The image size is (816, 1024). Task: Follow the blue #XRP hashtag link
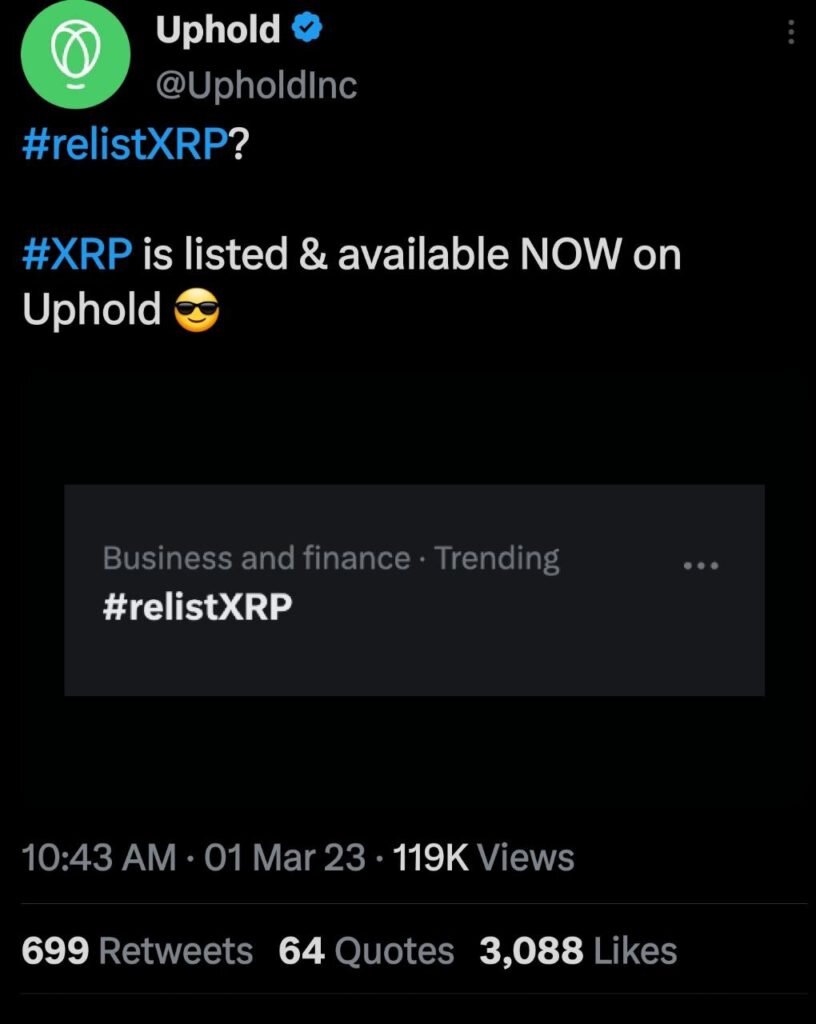77,255
